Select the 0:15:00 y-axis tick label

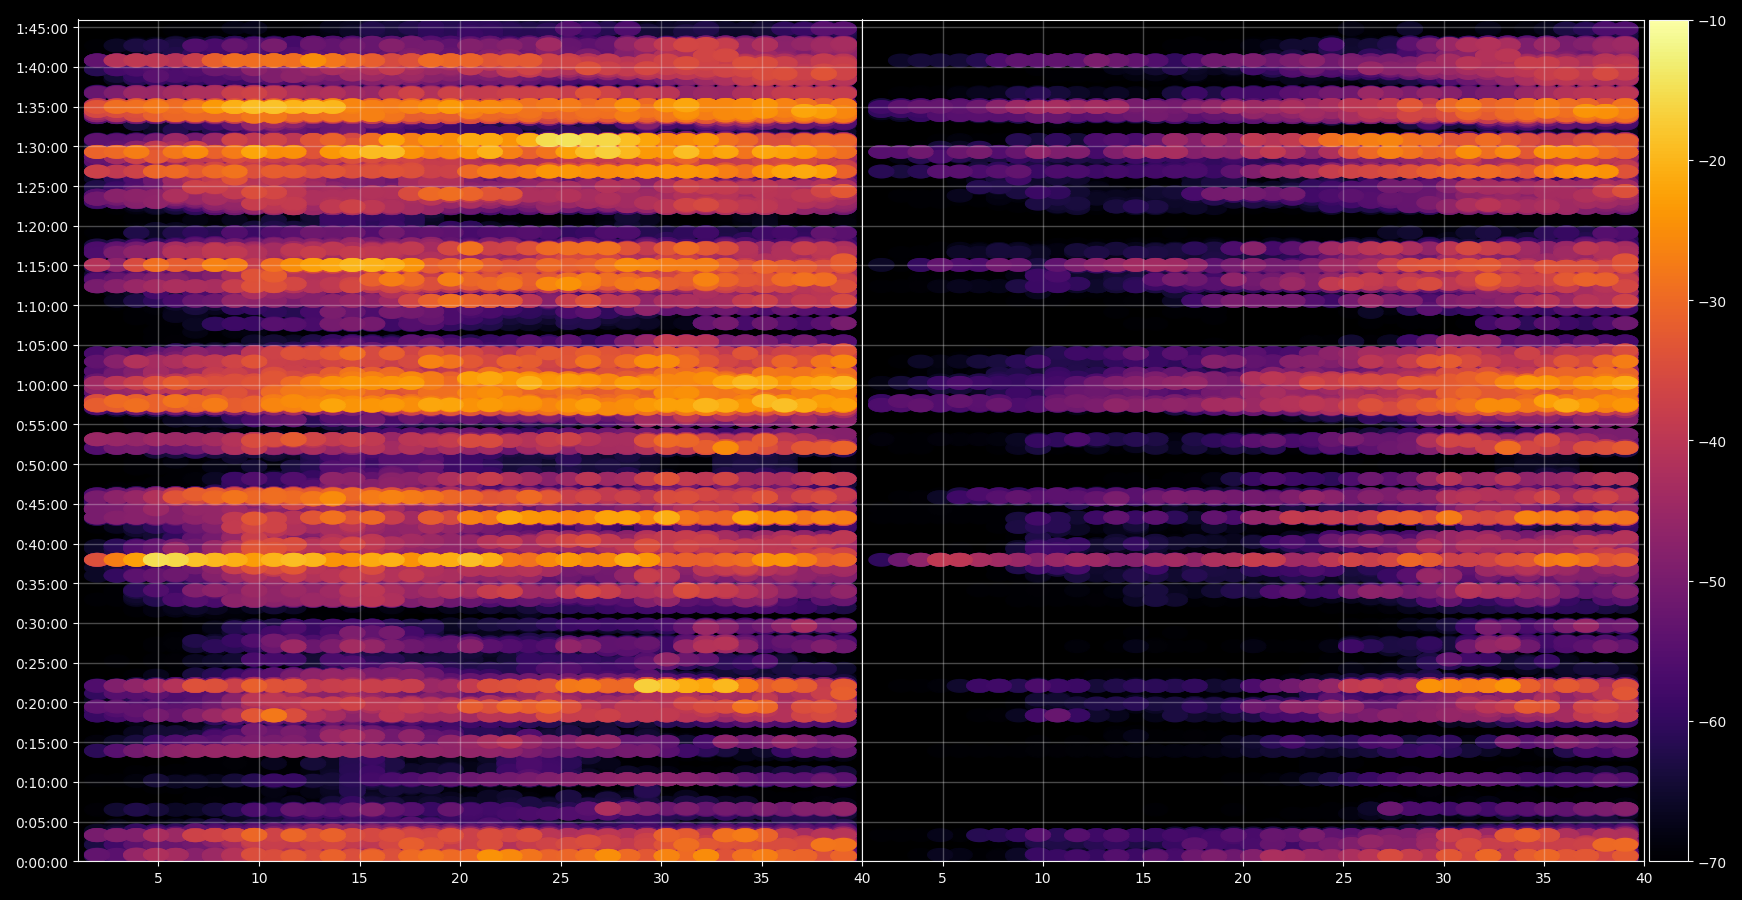42,743
